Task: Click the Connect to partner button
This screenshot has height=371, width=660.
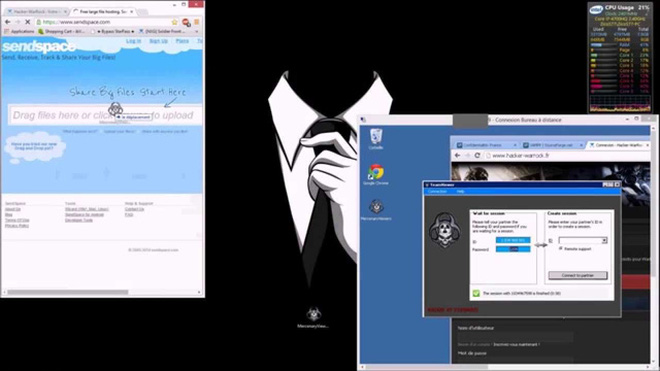Action: pyautogui.click(x=578, y=275)
